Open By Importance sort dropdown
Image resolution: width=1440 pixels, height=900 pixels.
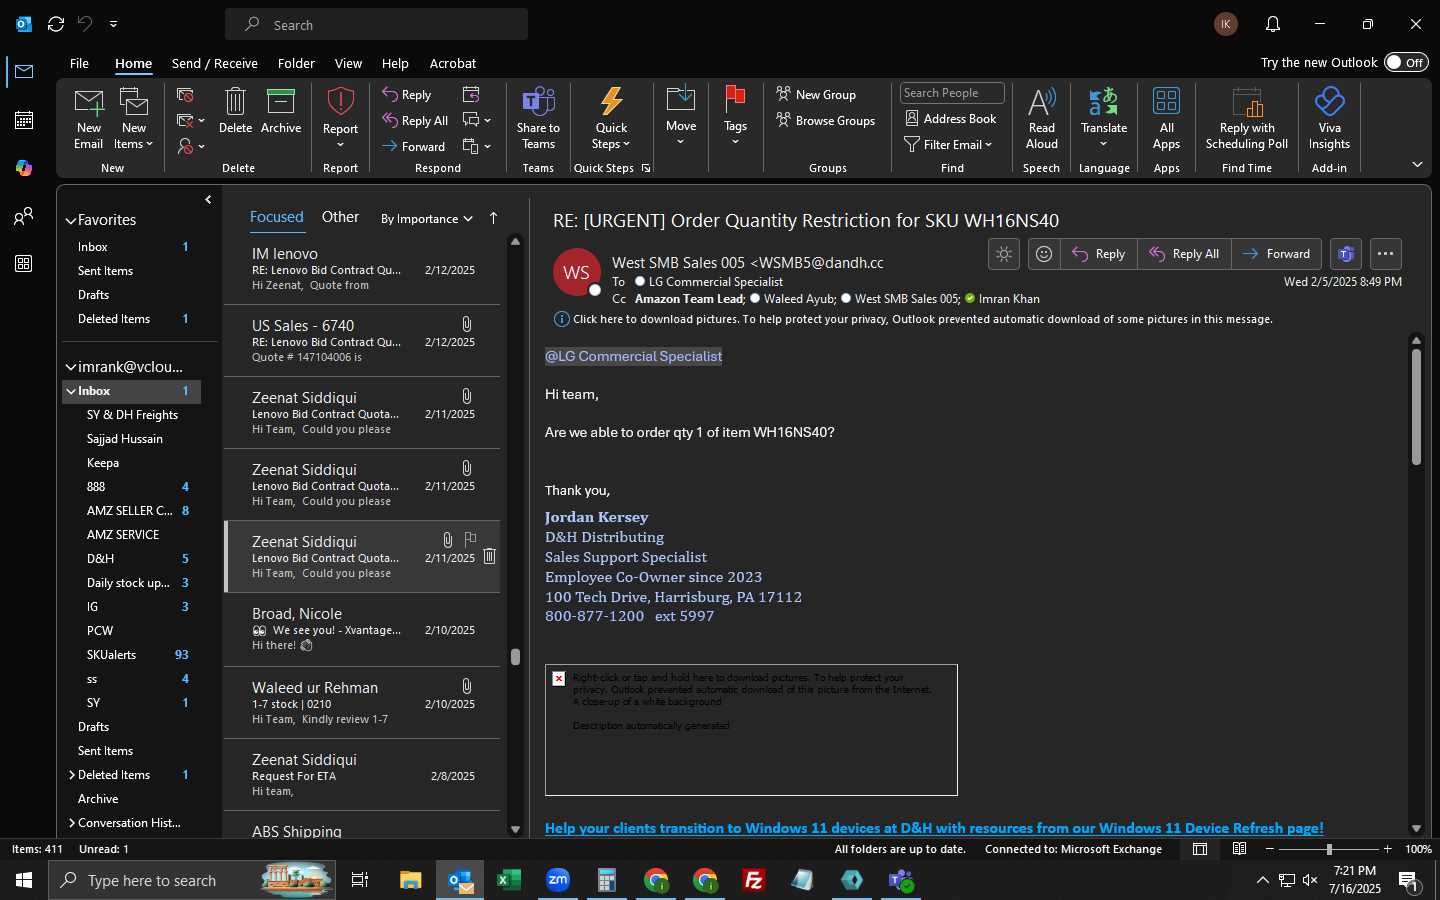coord(427,218)
